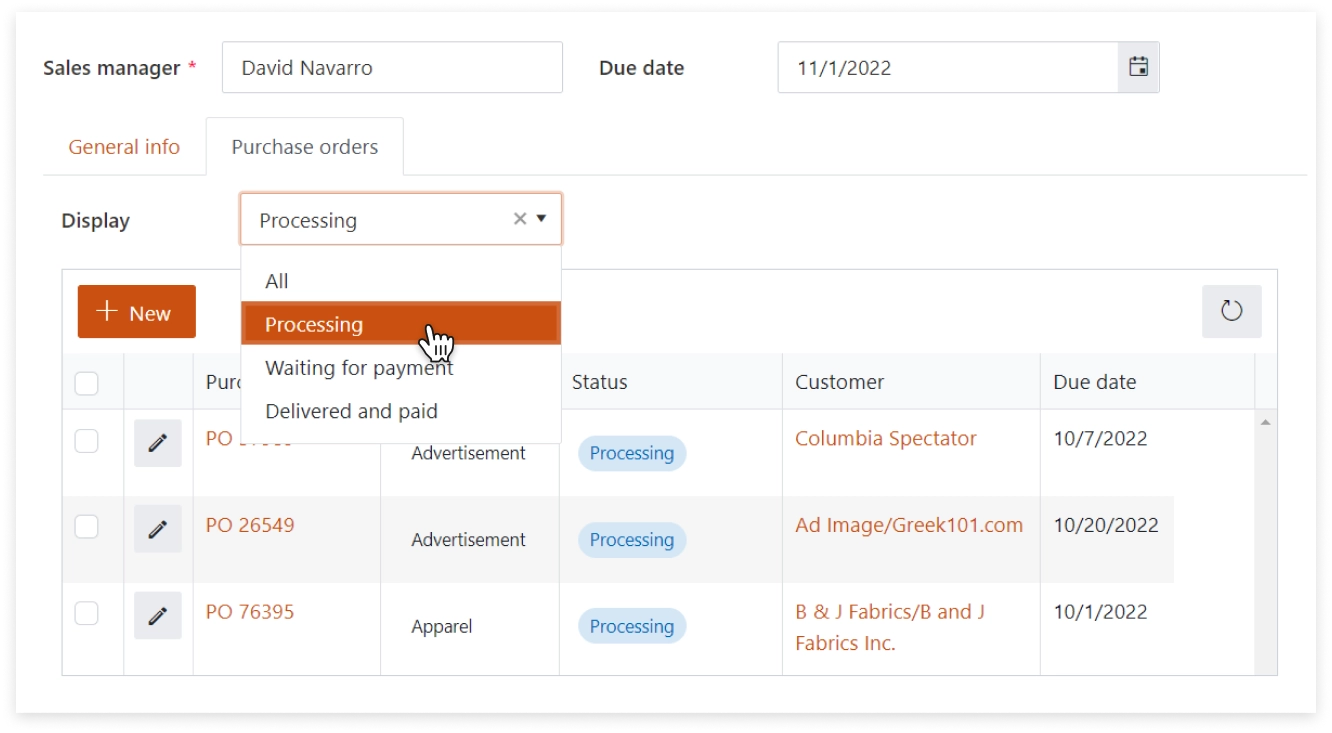Click the New button to create an order
The height and width of the screenshot is (733, 1332).
pos(136,312)
